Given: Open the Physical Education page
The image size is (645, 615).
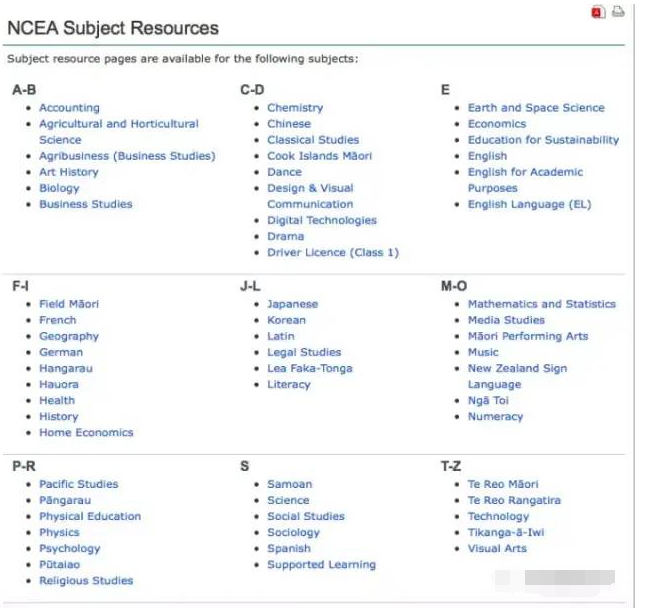Looking at the screenshot, I should [90, 517].
